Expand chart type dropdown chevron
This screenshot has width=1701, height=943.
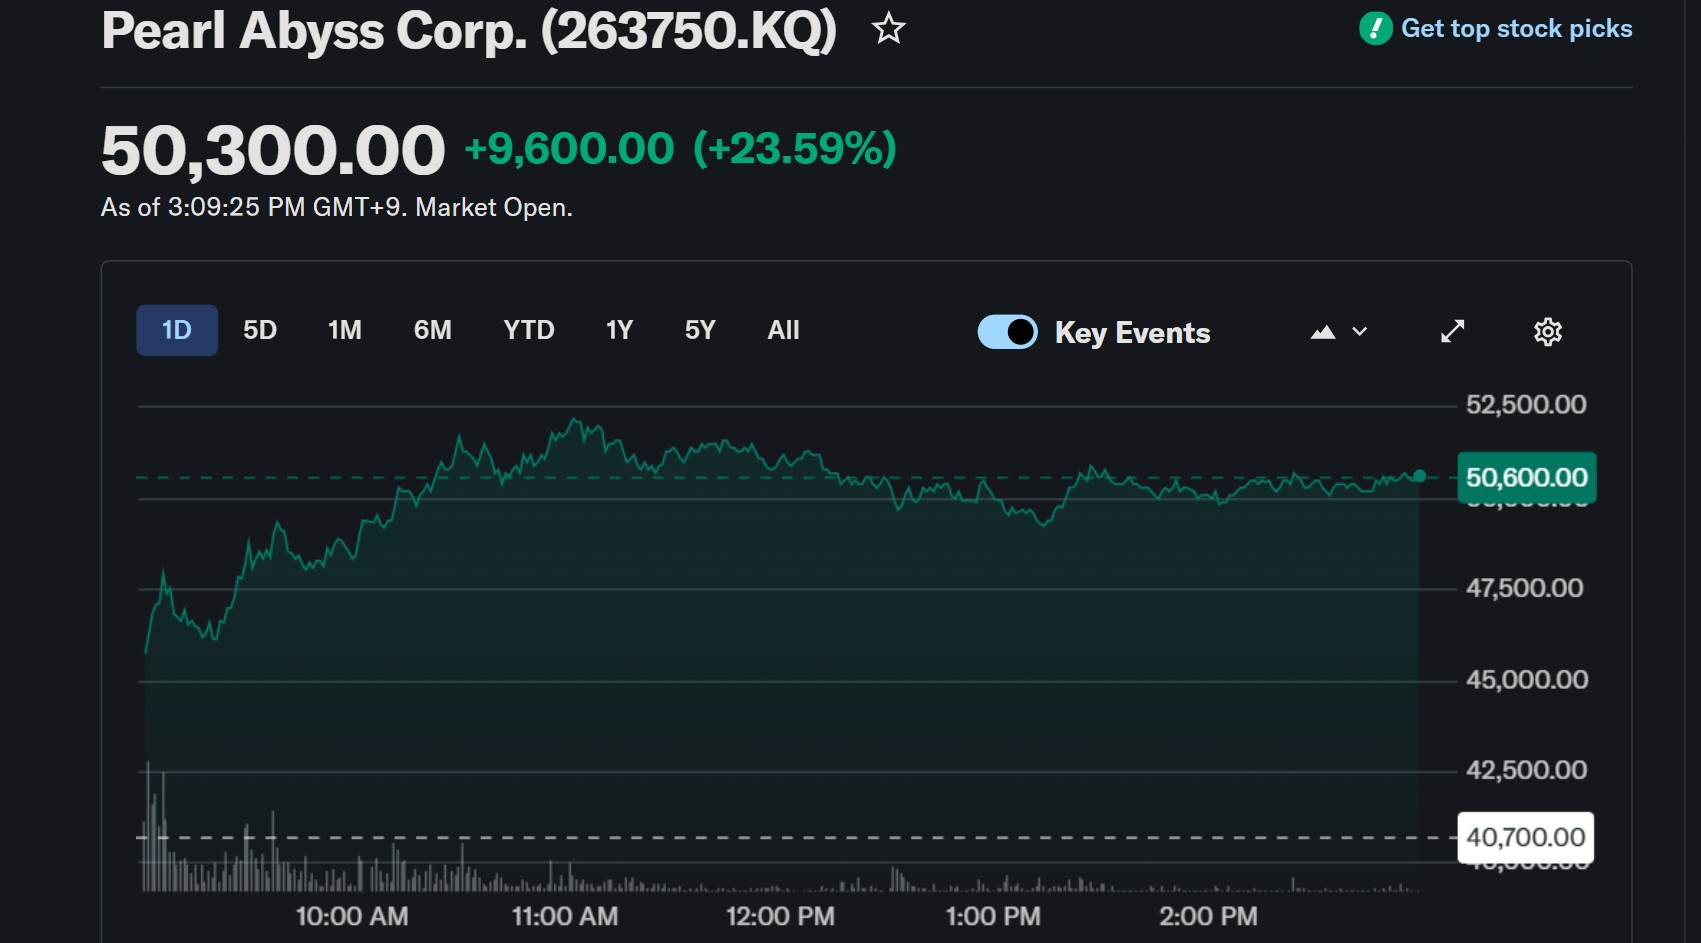click(1360, 332)
